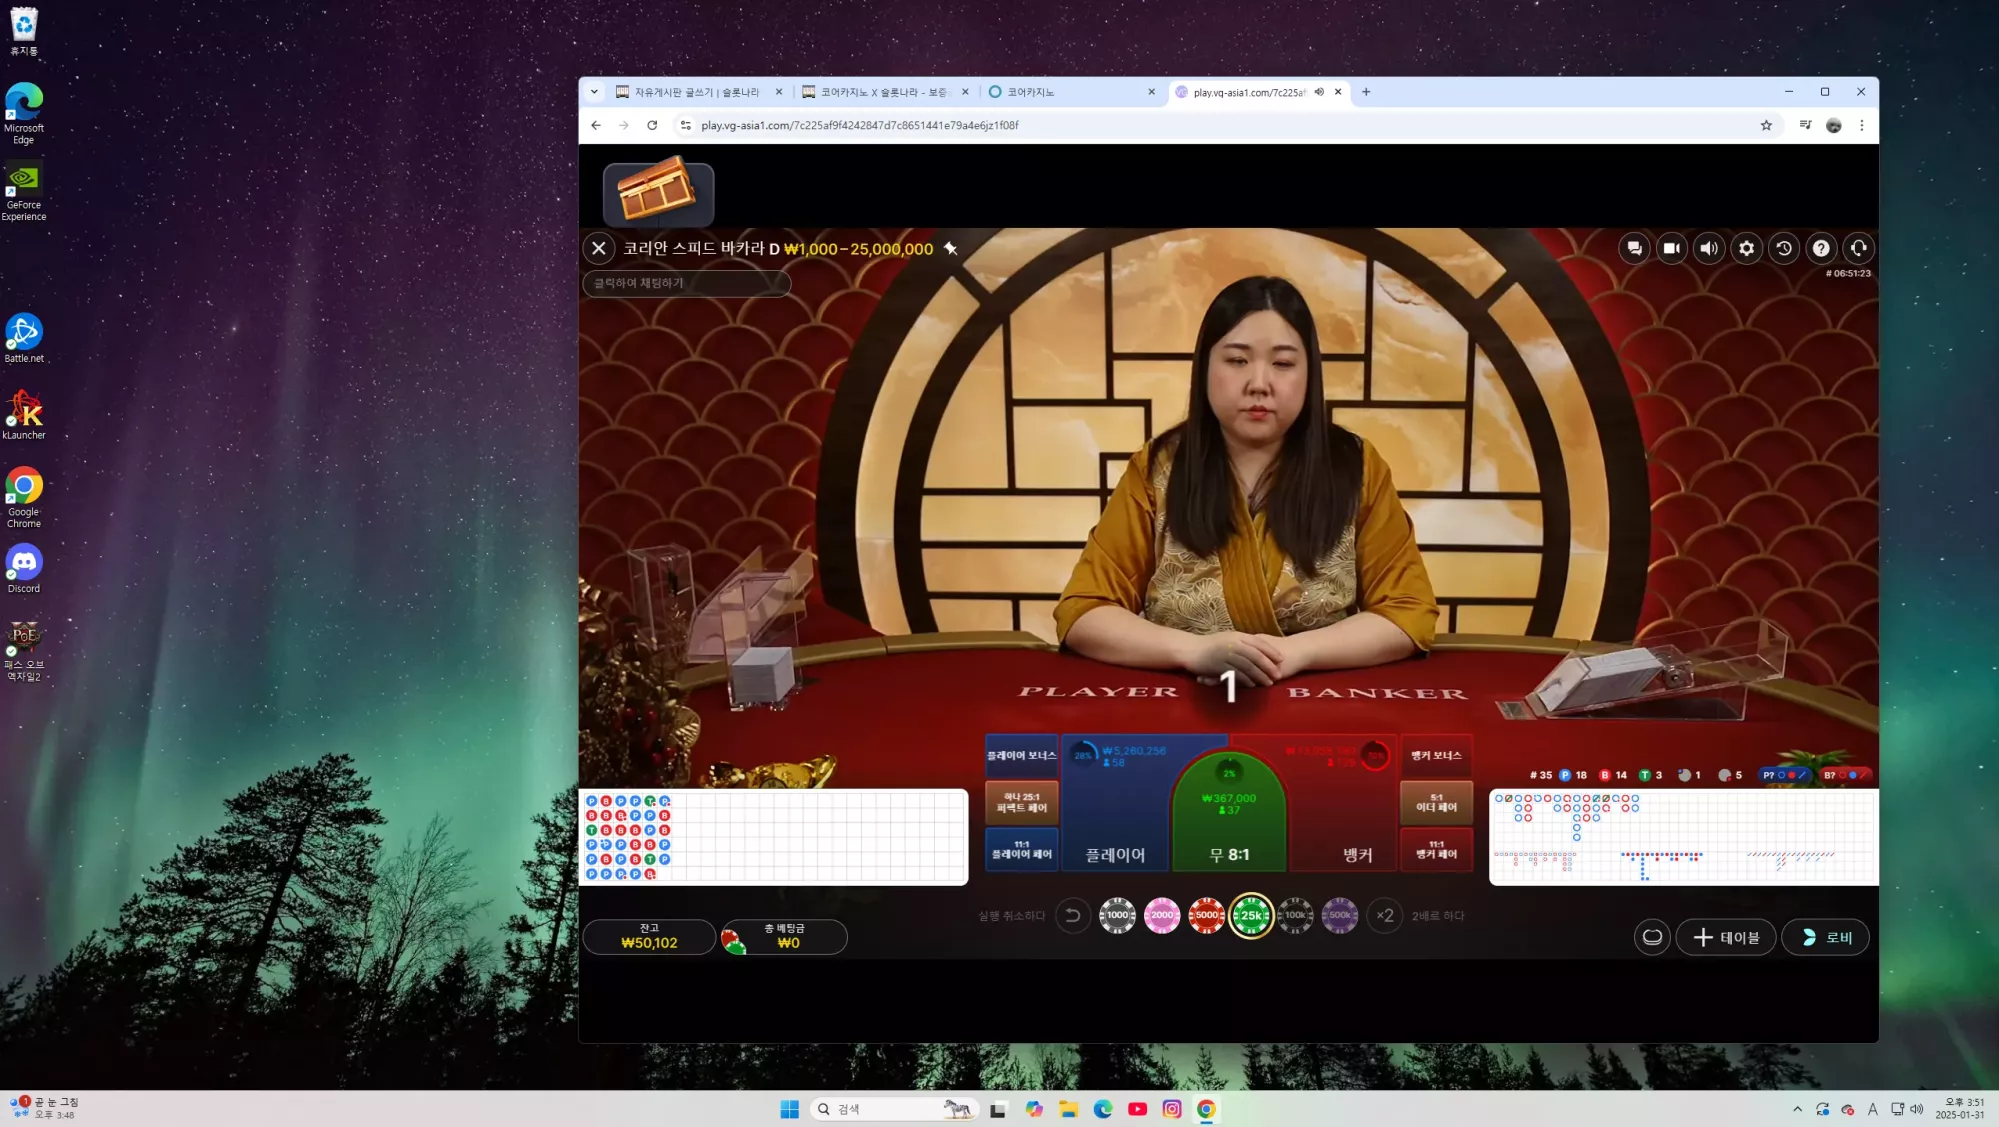The width and height of the screenshot is (1999, 1127).
Task: Select the 1000 chip
Action: coord(1117,915)
